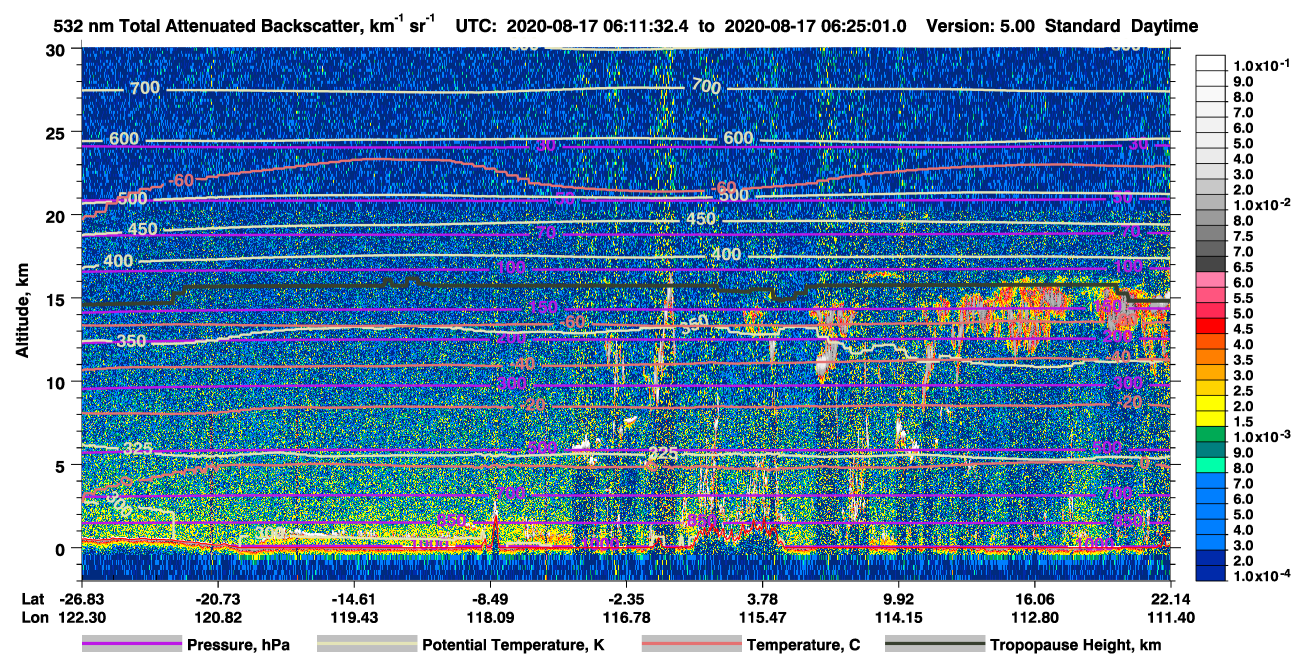The width and height of the screenshot is (1300, 667).
Task: Click the 'Tropopause Height, km' legend label
Action: 1075,645
